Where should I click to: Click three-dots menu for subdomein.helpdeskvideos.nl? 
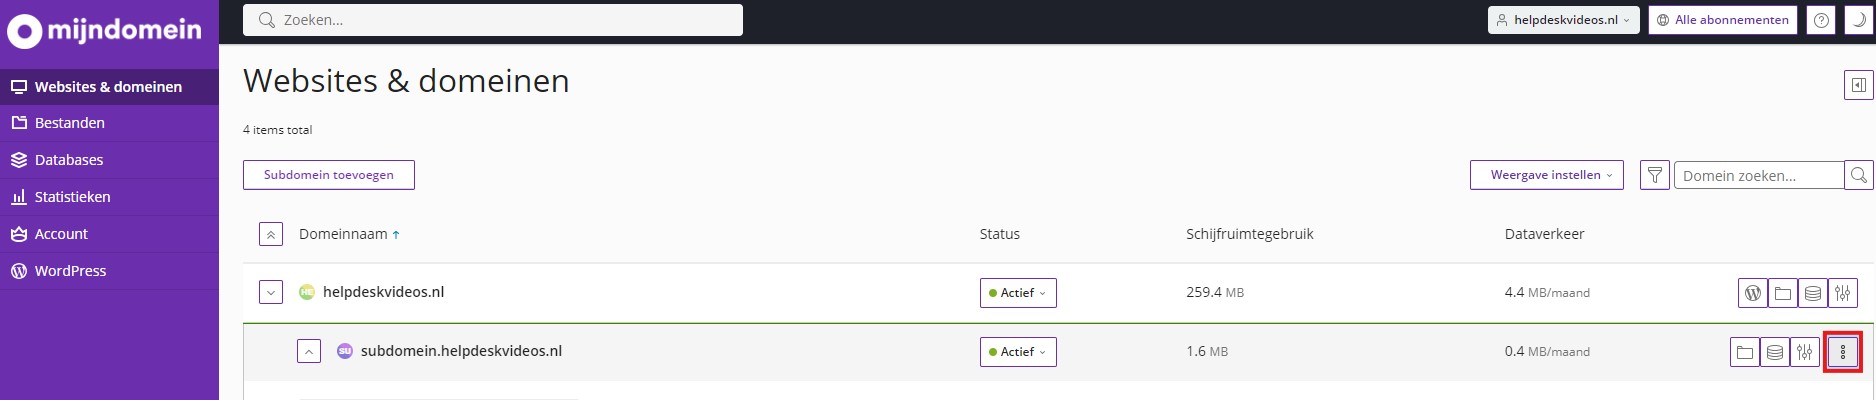1842,352
